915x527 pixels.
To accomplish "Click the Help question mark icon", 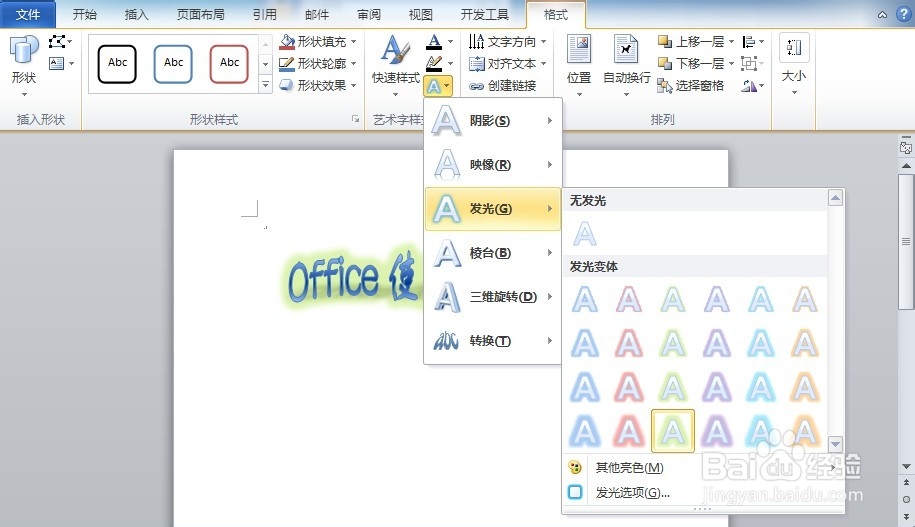I will pyautogui.click(x=904, y=14).
